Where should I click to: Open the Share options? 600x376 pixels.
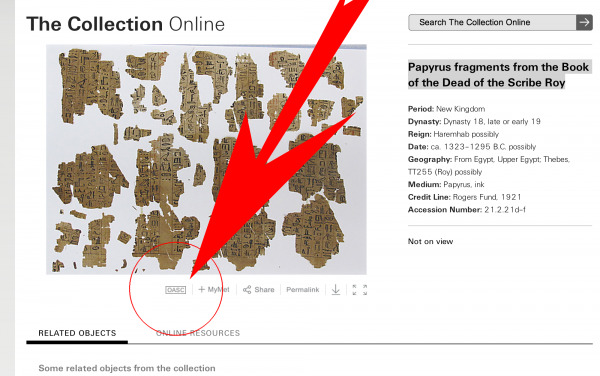(x=259, y=290)
